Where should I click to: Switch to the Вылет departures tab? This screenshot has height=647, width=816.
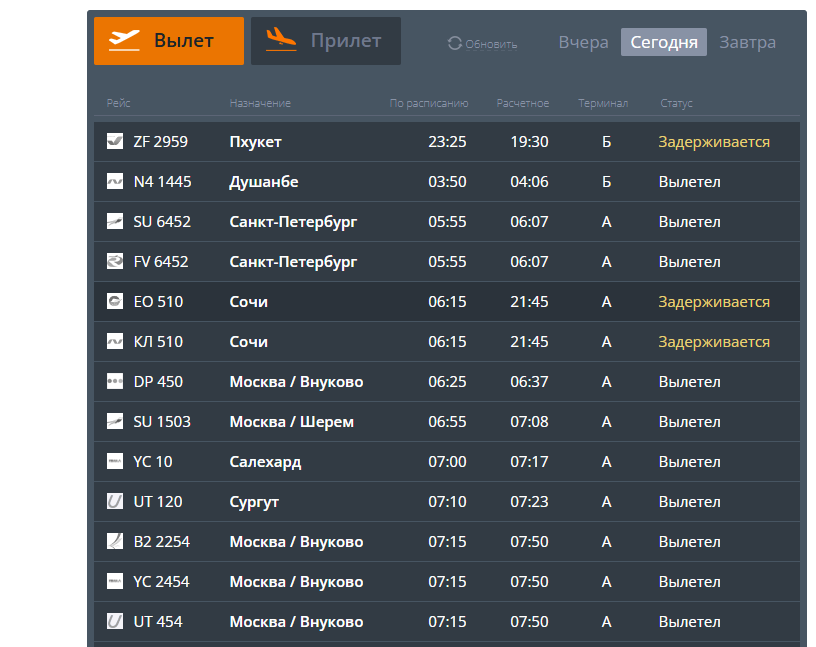click(x=169, y=41)
